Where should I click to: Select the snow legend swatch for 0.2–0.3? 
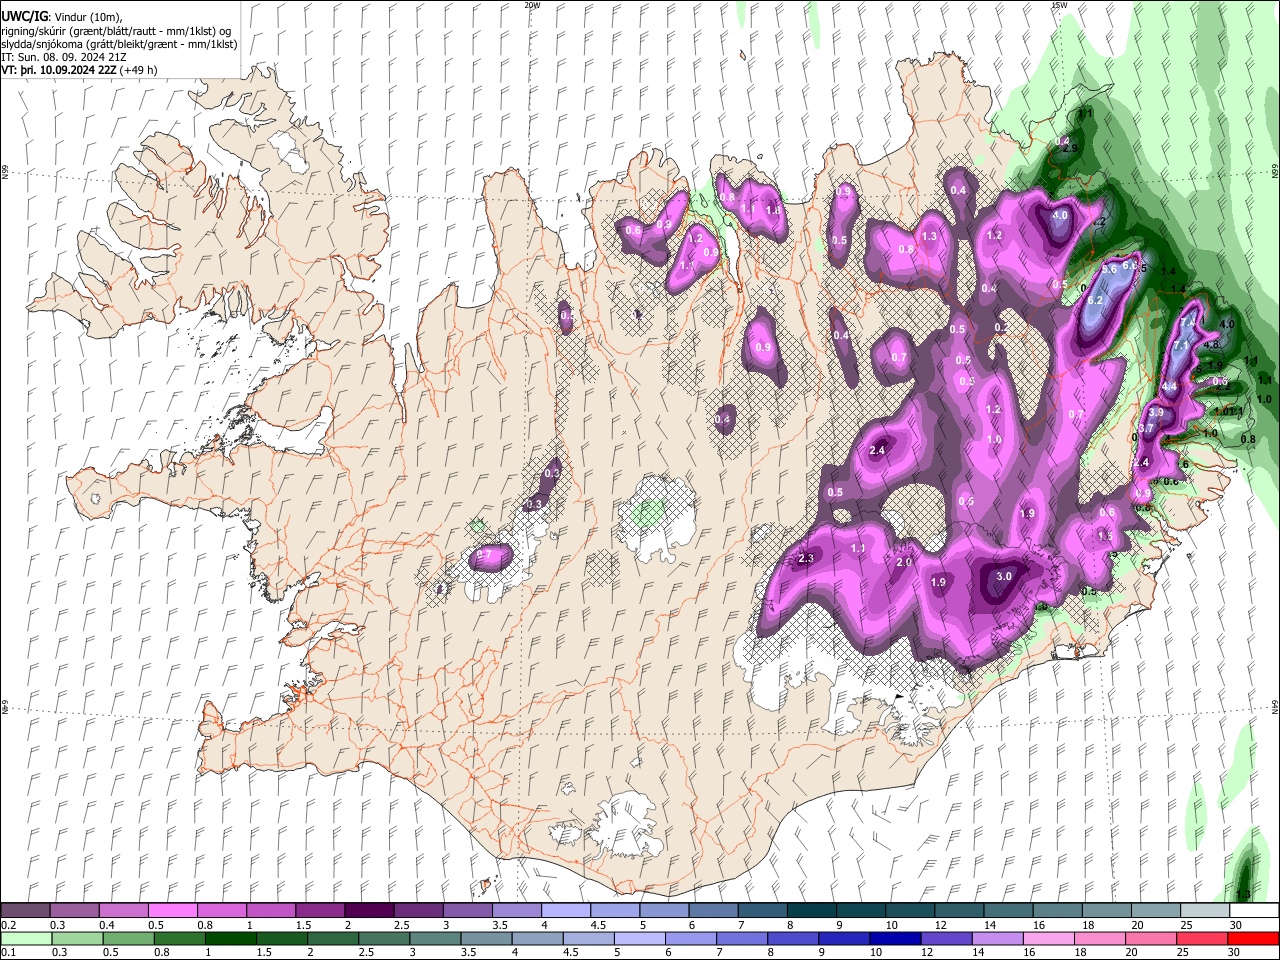click(x=25, y=910)
